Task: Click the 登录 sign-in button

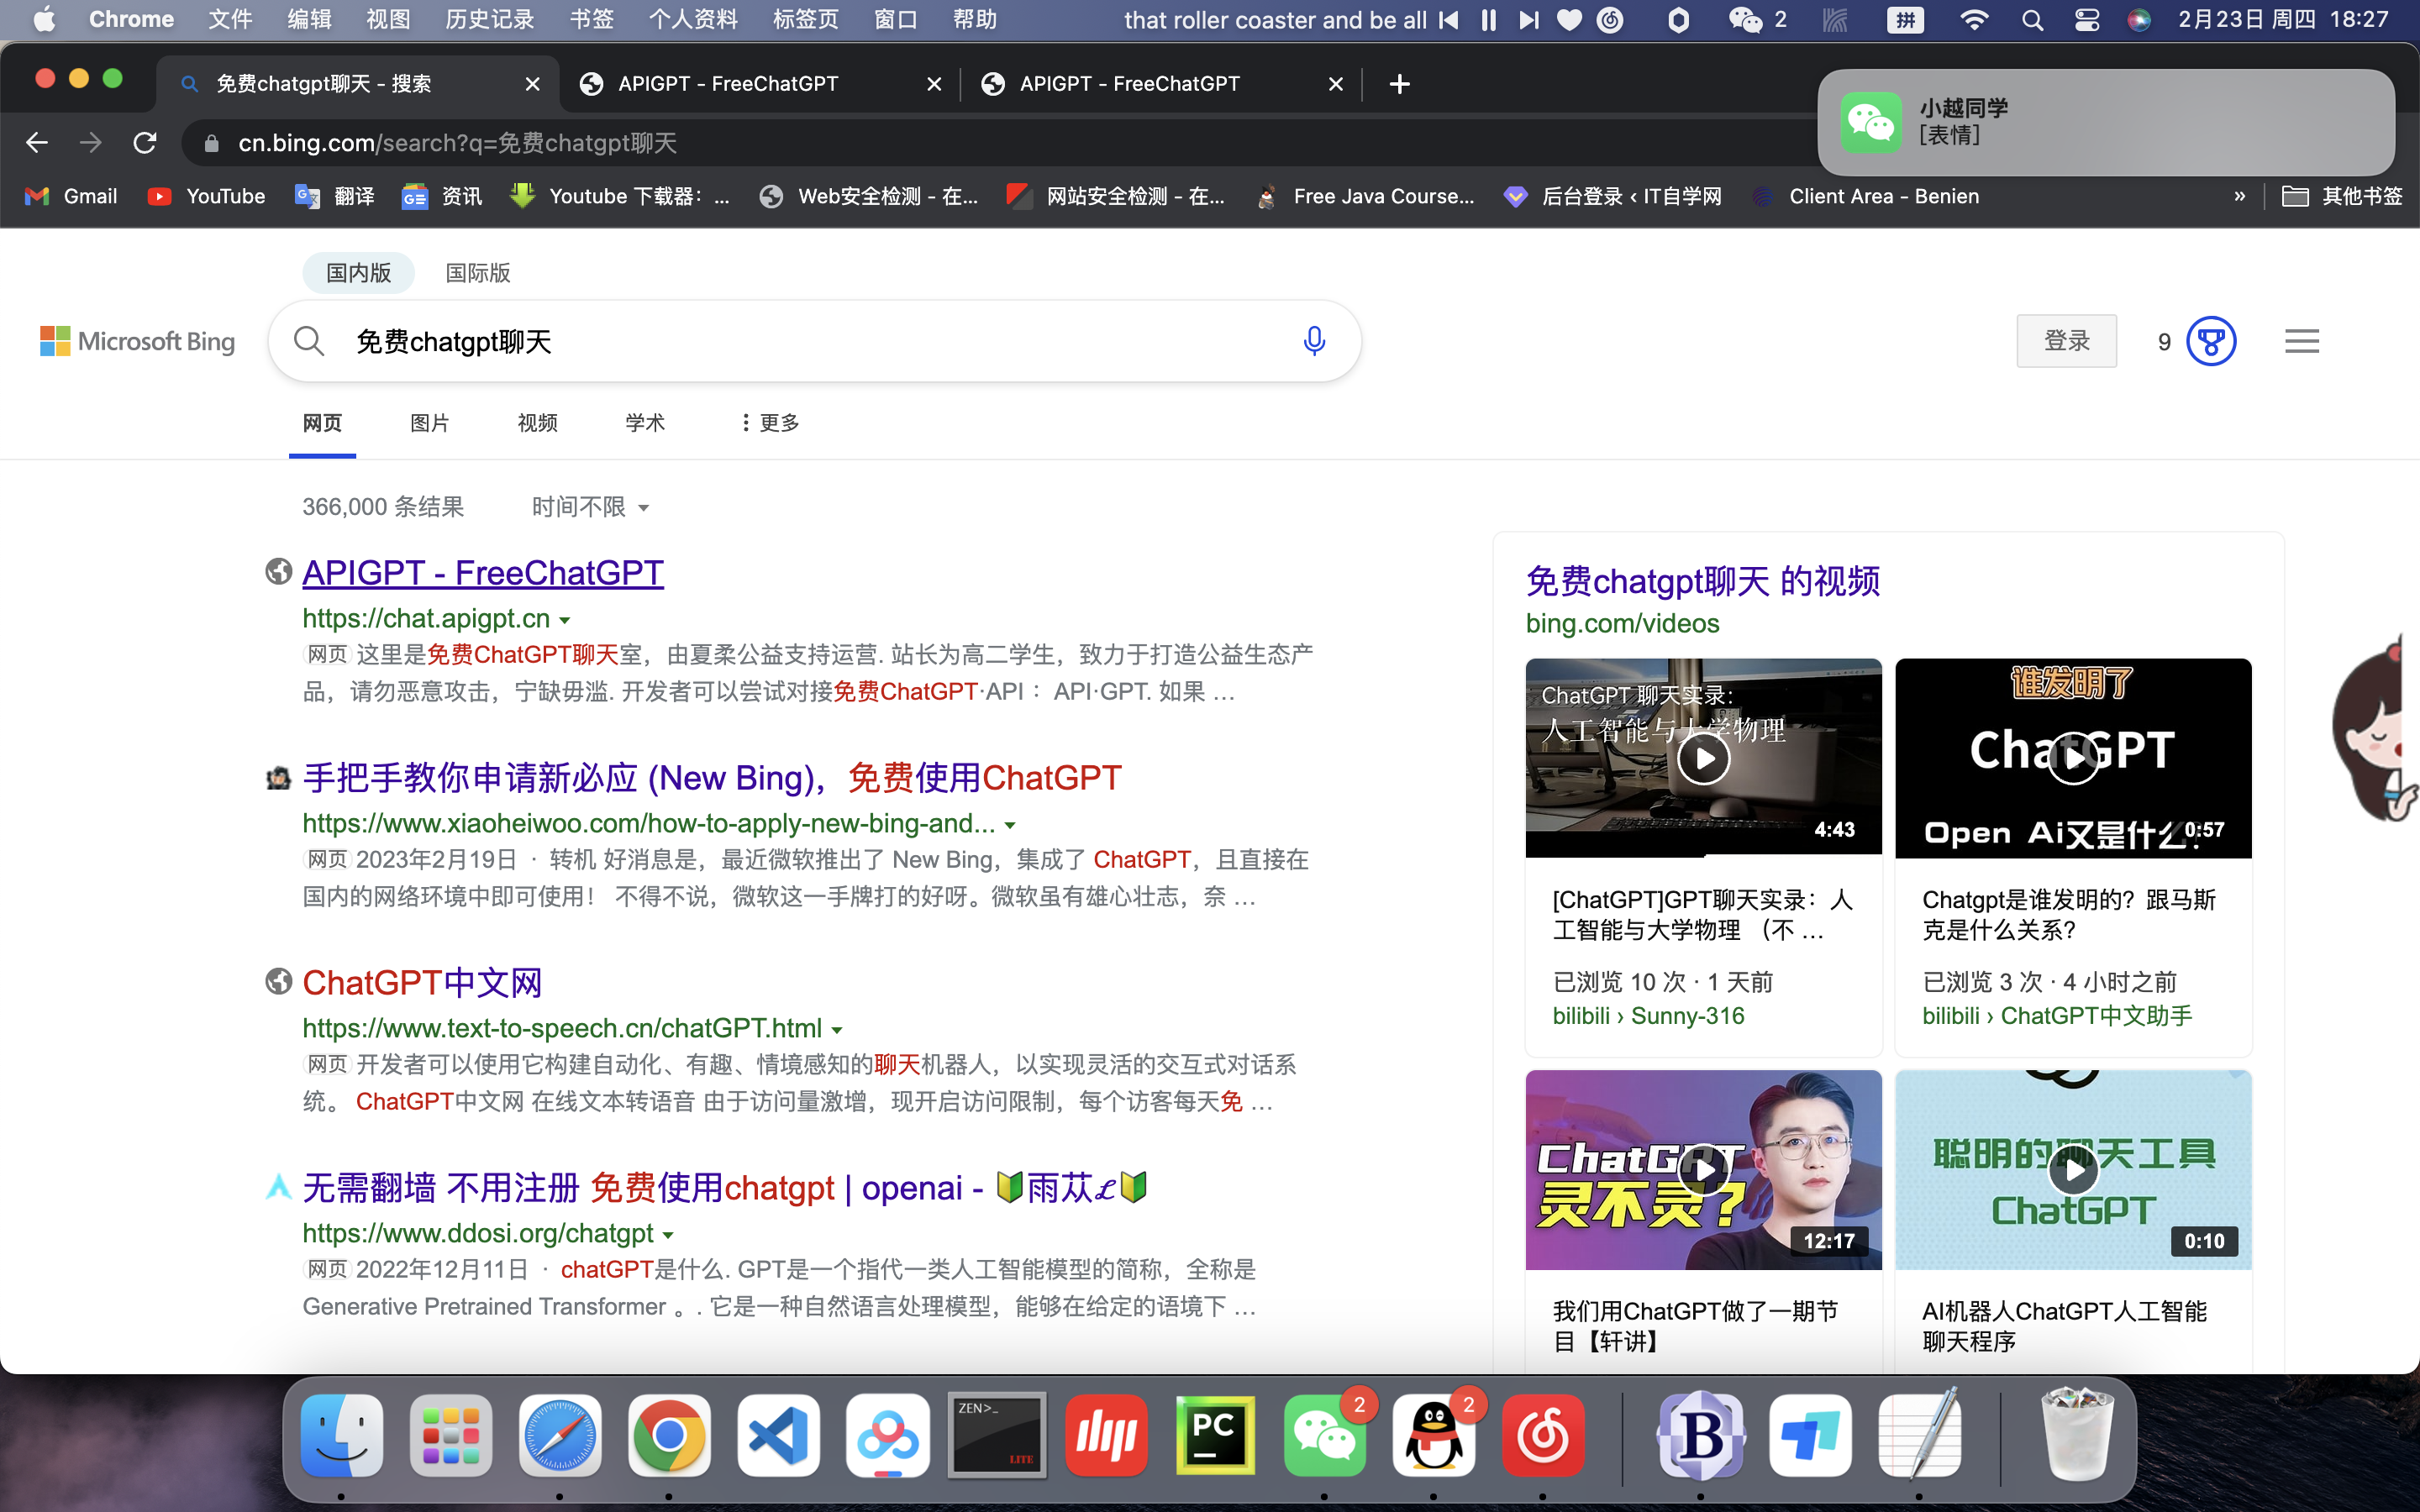Action: click(2066, 341)
